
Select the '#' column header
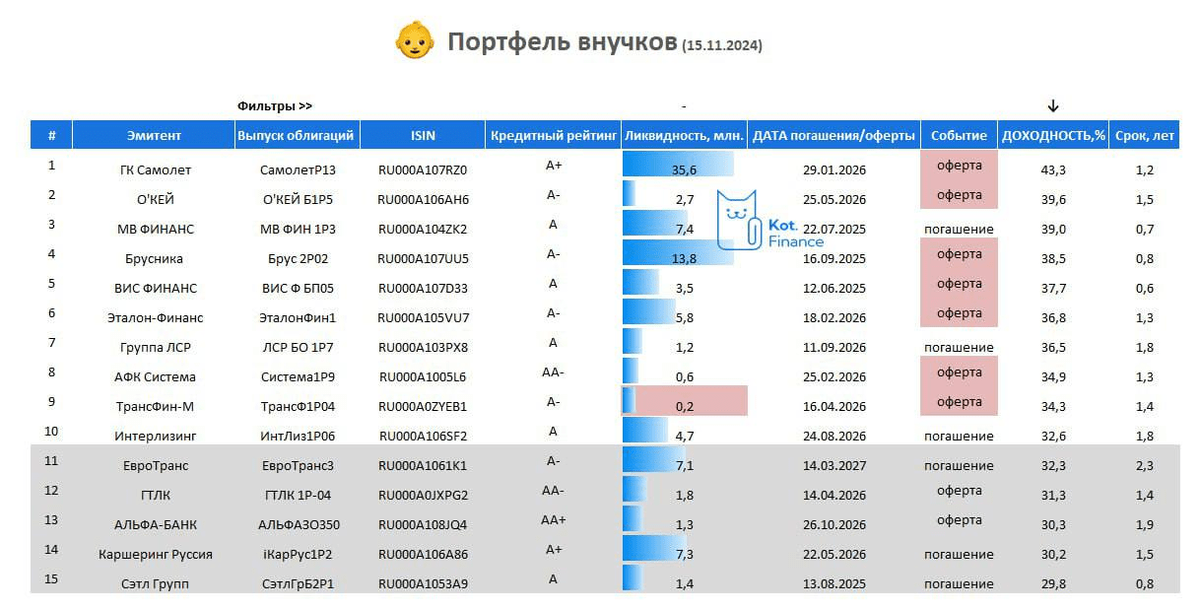pos(51,136)
